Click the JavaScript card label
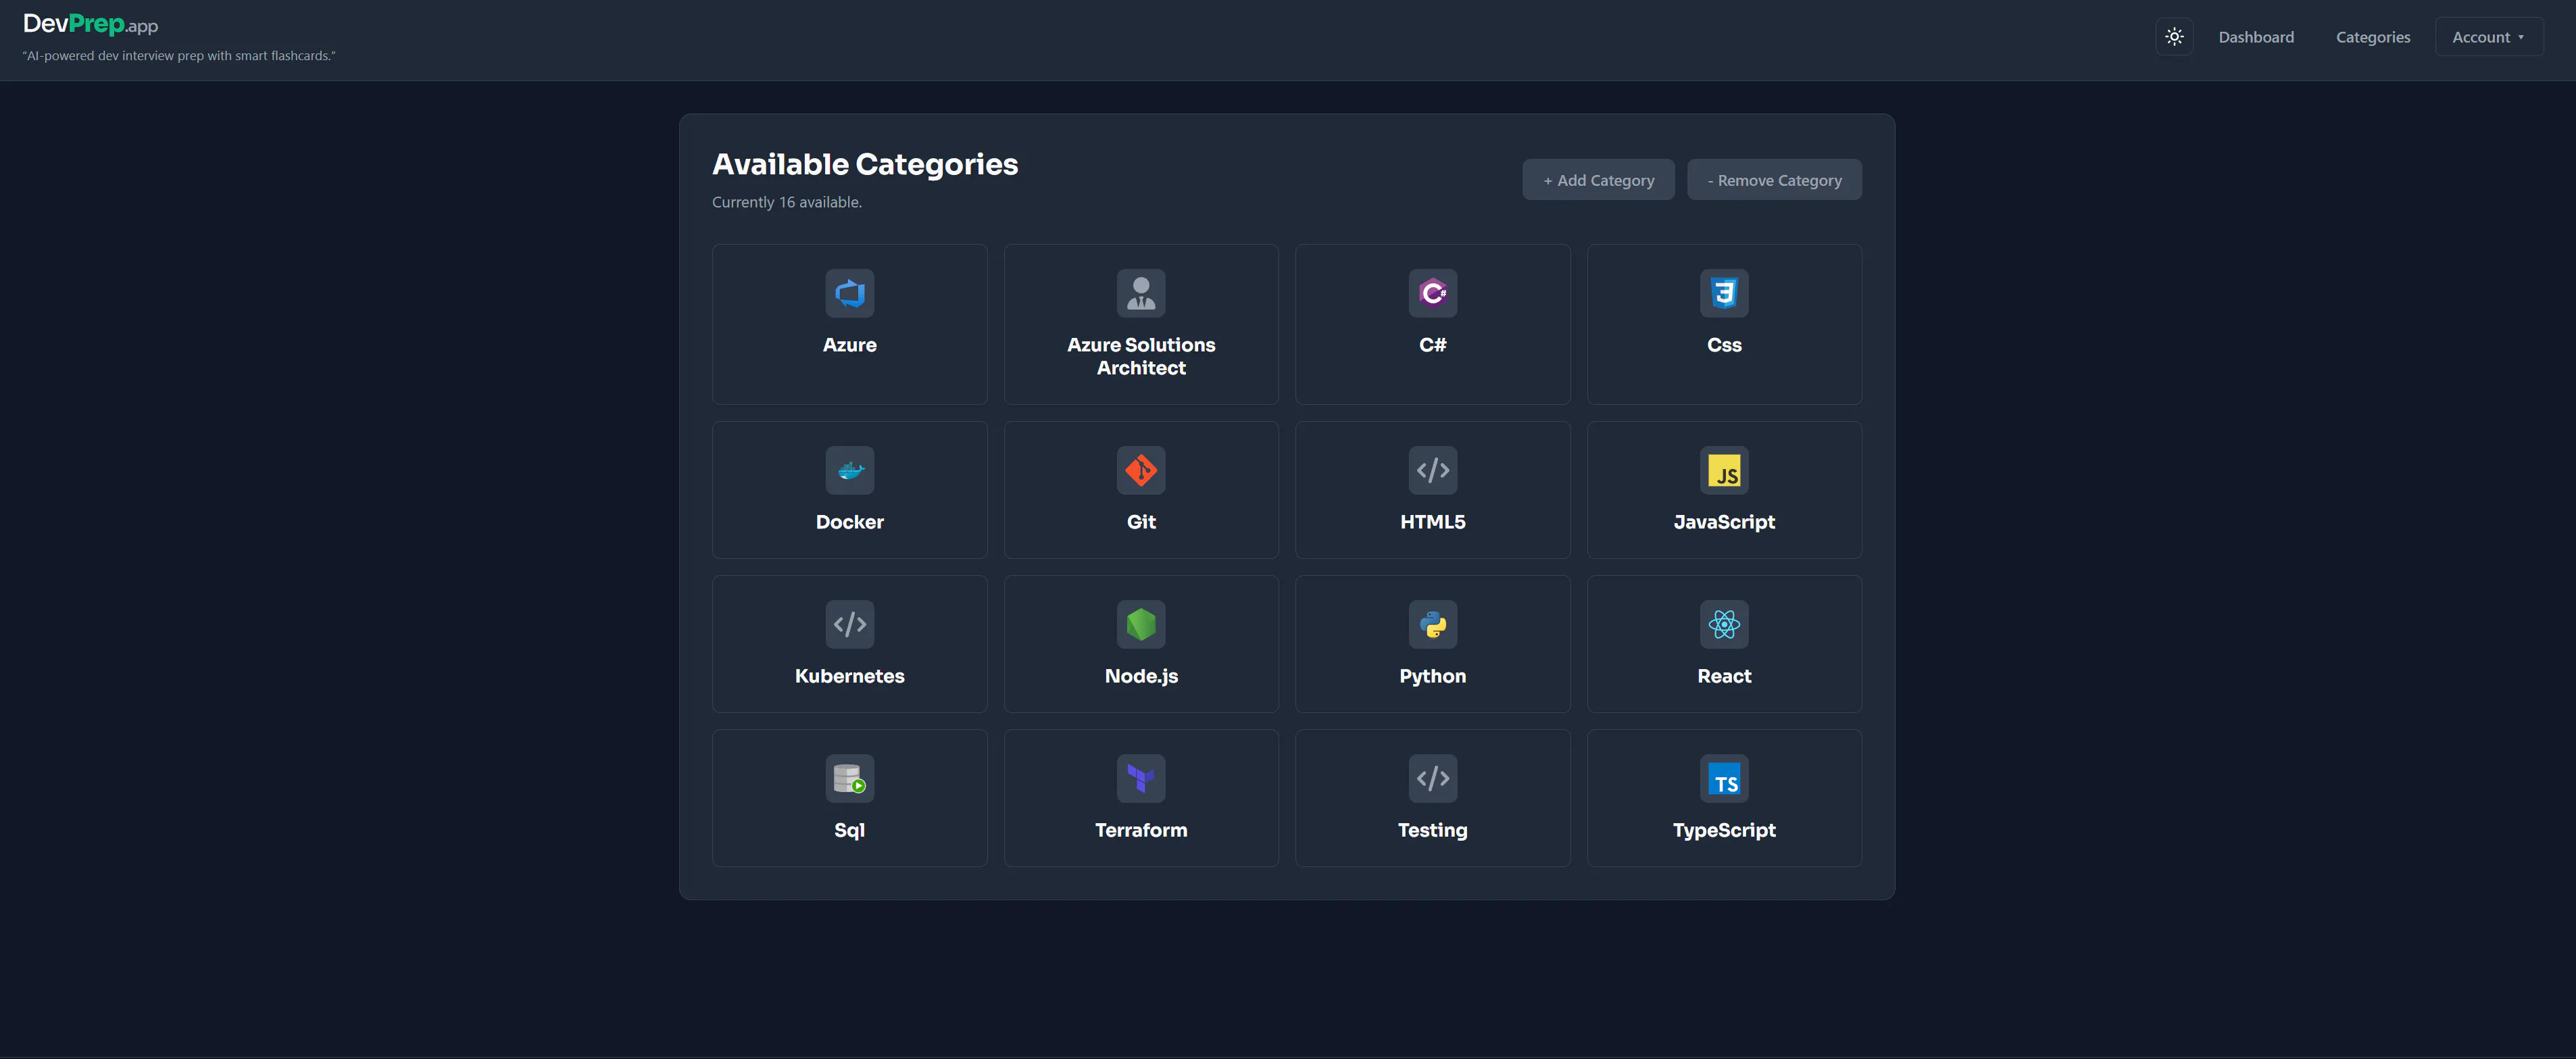The height and width of the screenshot is (1059, 2576). 1724,522
